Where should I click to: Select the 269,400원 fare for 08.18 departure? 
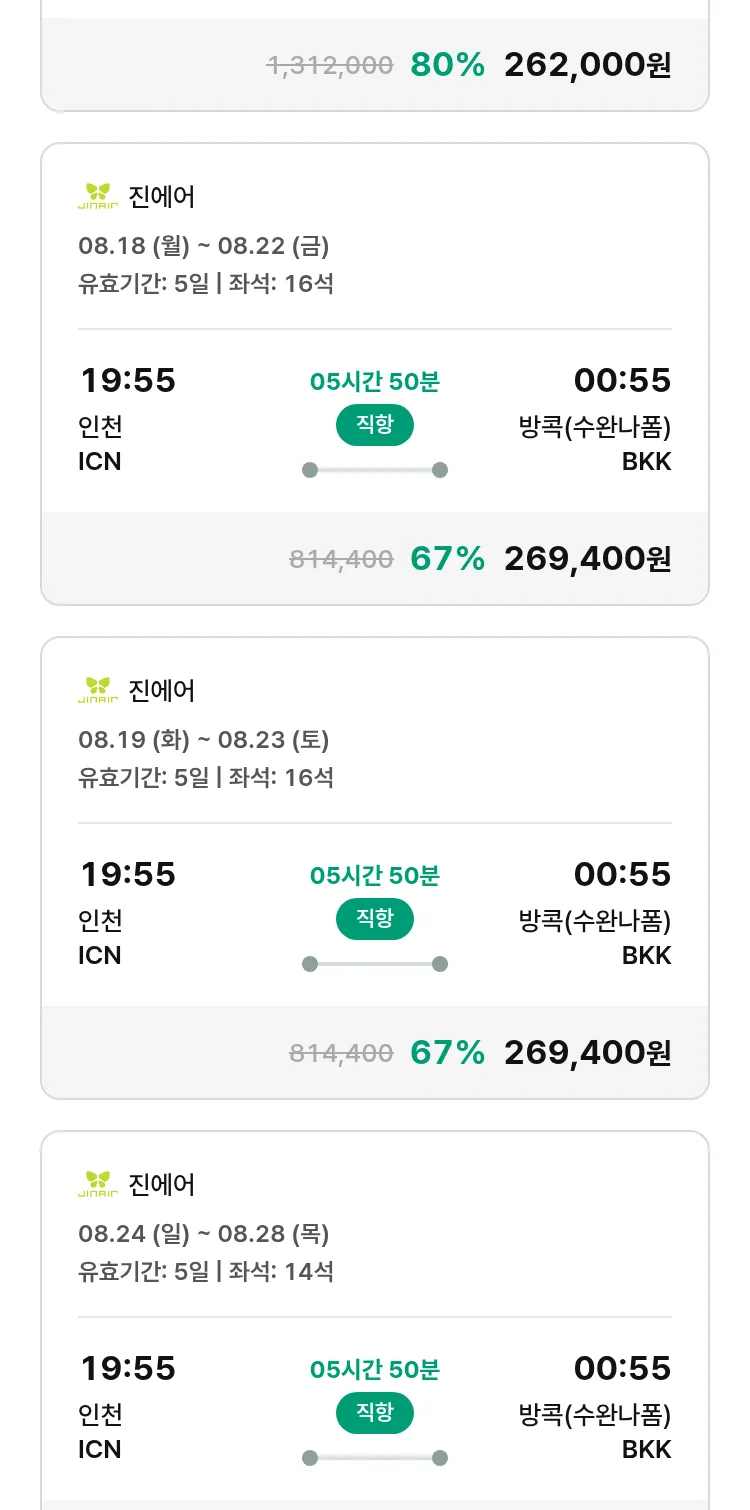[x=587, y=559]
